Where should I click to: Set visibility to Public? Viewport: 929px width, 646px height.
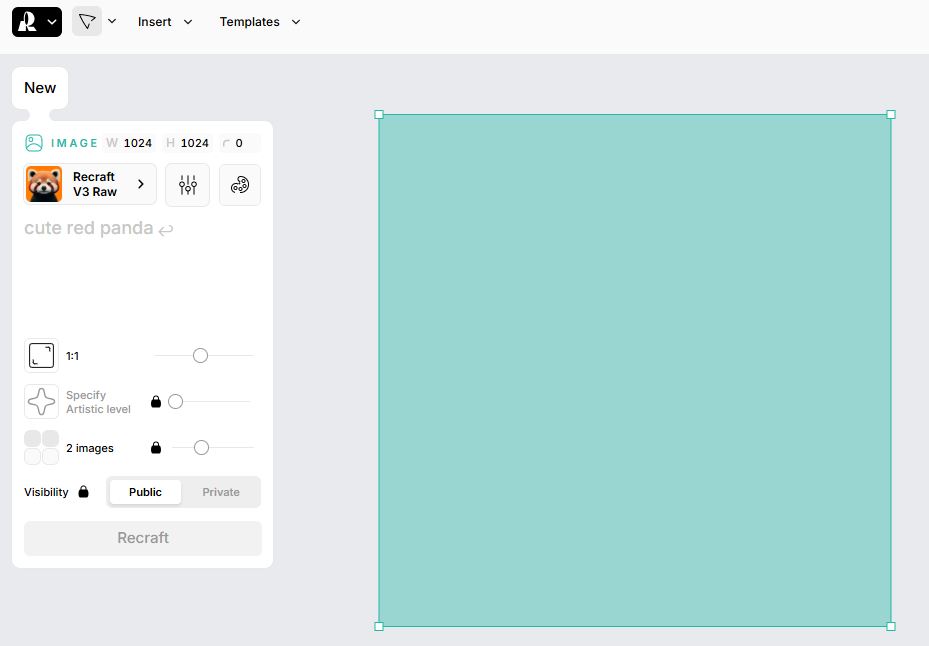pos(145,492)
